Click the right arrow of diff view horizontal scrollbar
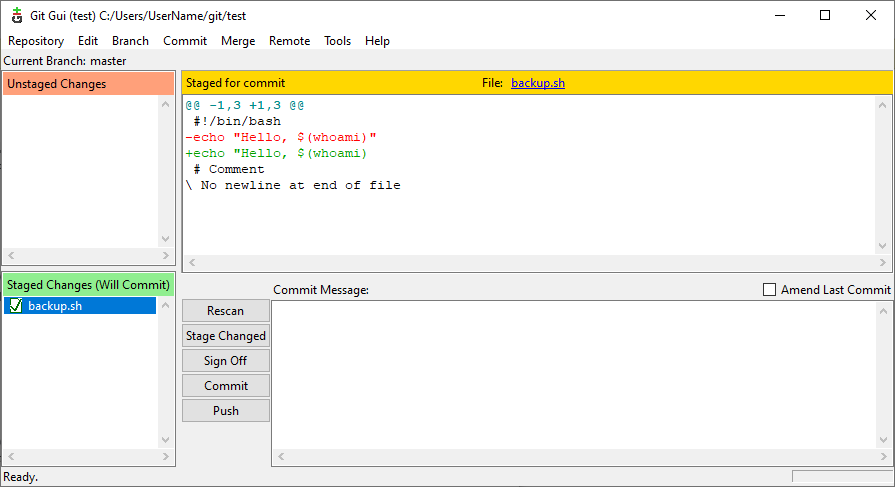Image resolution: width=895 pixels, height=487 pixels. [882, 263]
